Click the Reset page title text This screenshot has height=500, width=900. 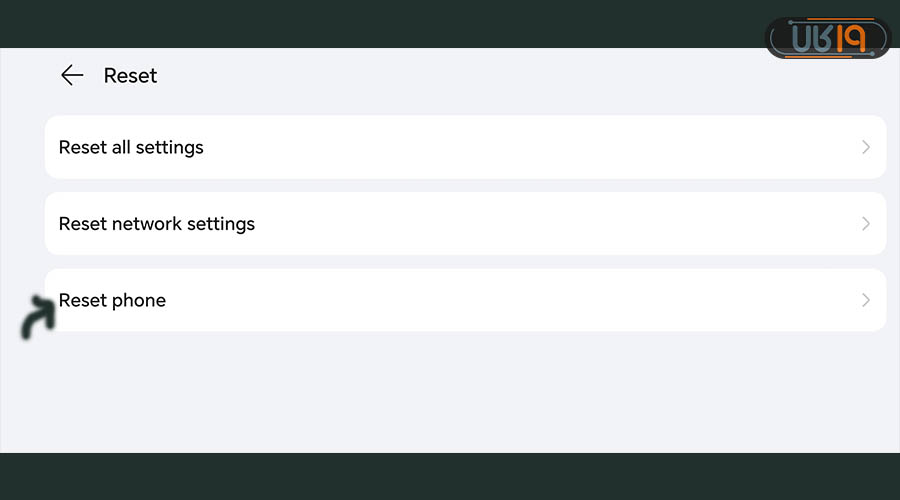(131, 76)
